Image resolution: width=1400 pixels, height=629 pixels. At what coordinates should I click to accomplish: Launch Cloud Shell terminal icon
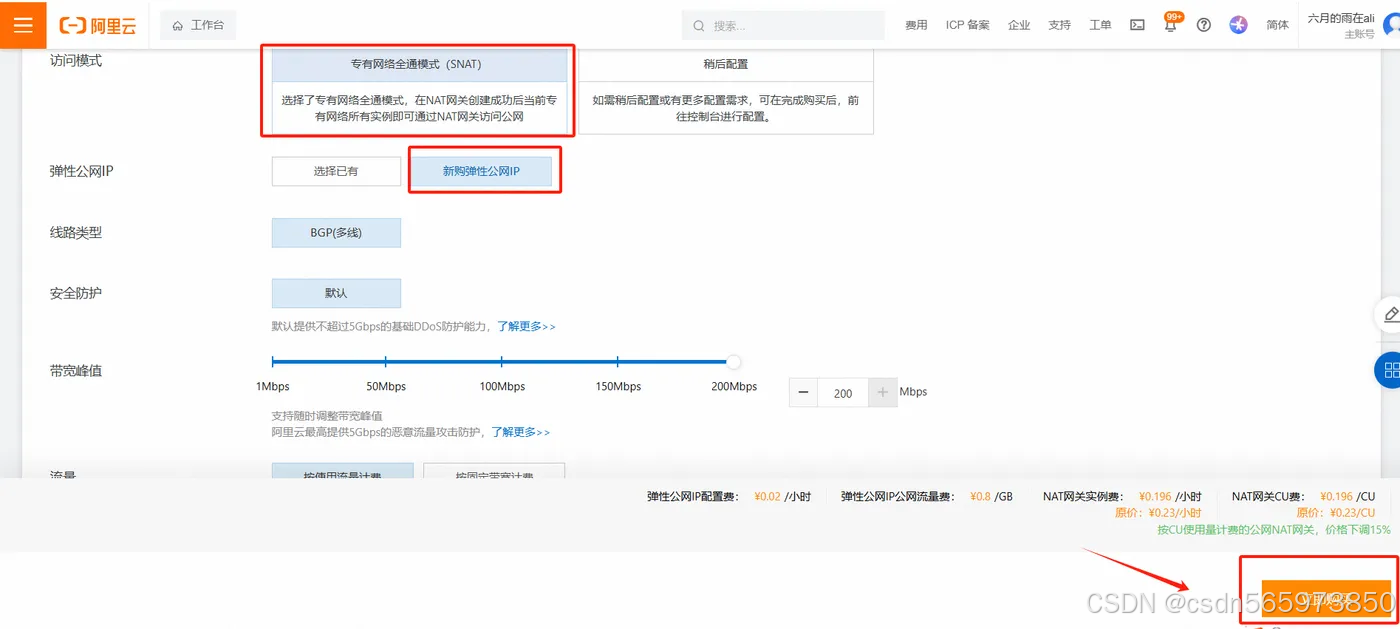[1137, 25]
